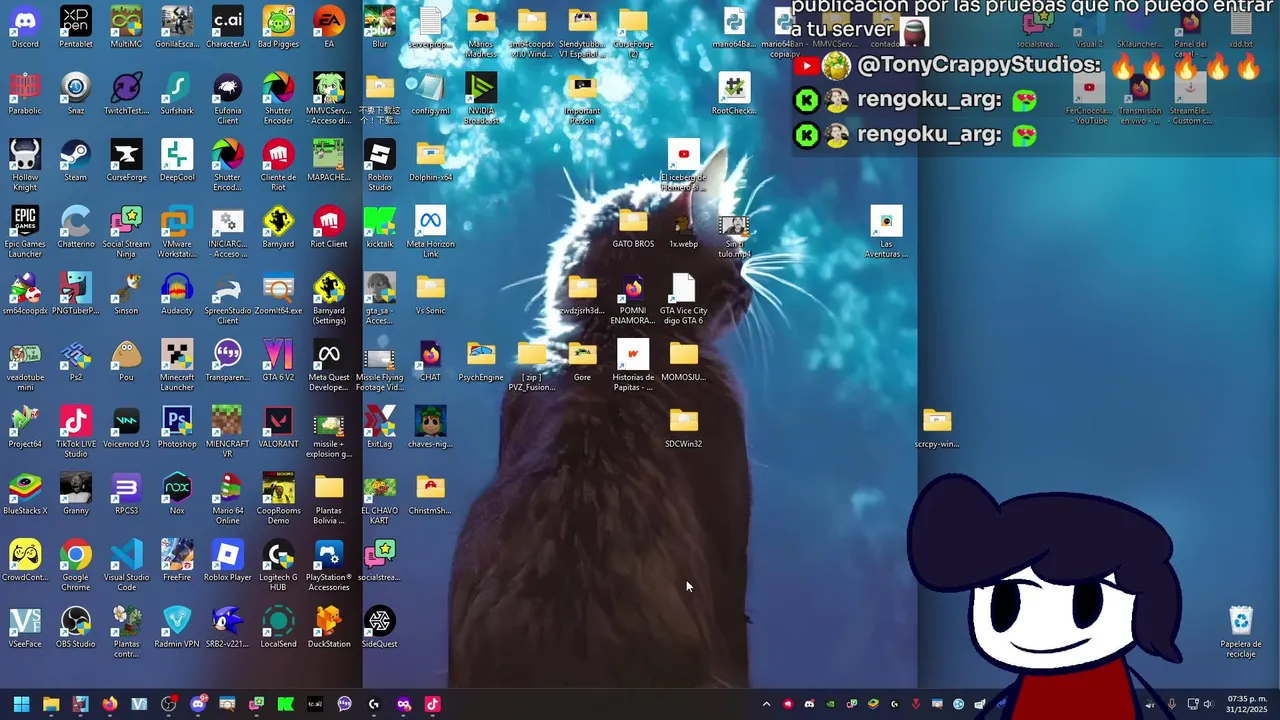The image size is (1280, 720).
Task: Launch DuckStation from the desktop
Action: pyautogui.click(x=329, y=627)
